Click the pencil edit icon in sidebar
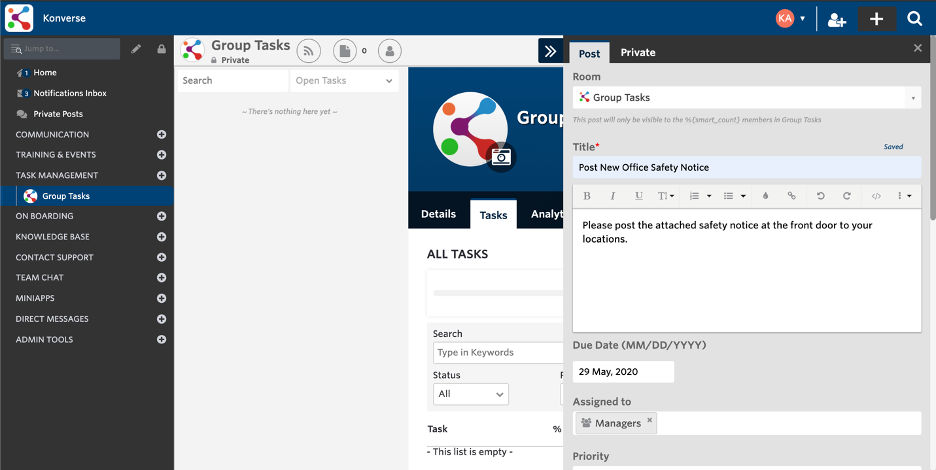Viewport: 936px width, 470px height. pos(136,49)
